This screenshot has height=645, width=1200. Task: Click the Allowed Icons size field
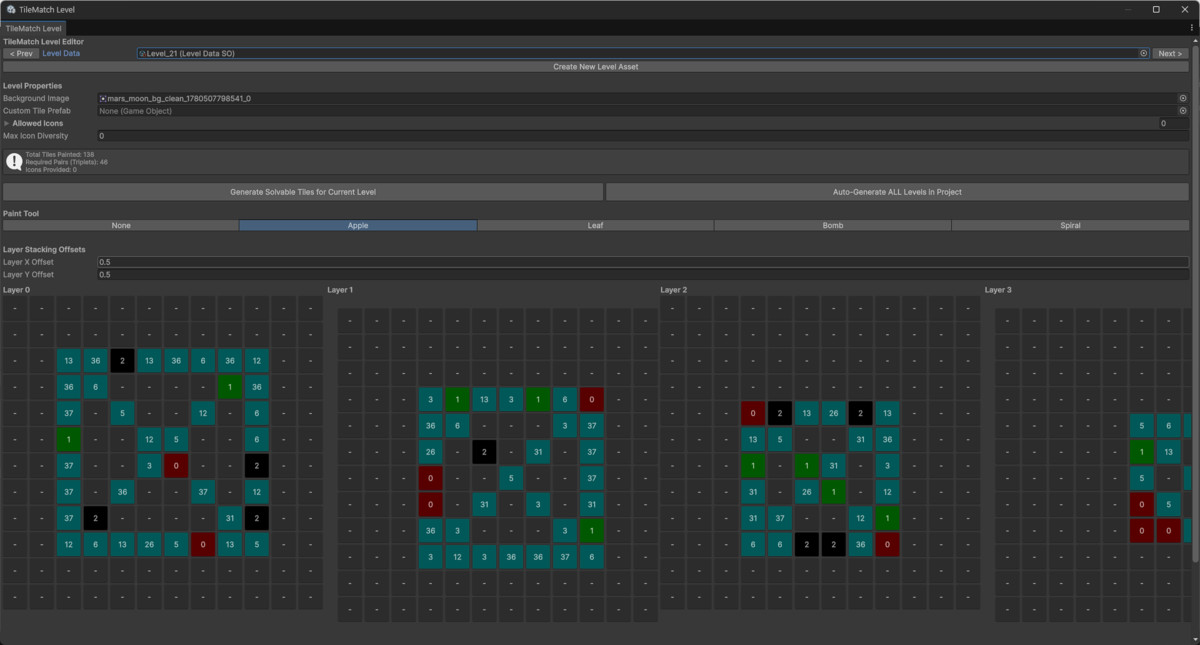point(1173,123)
